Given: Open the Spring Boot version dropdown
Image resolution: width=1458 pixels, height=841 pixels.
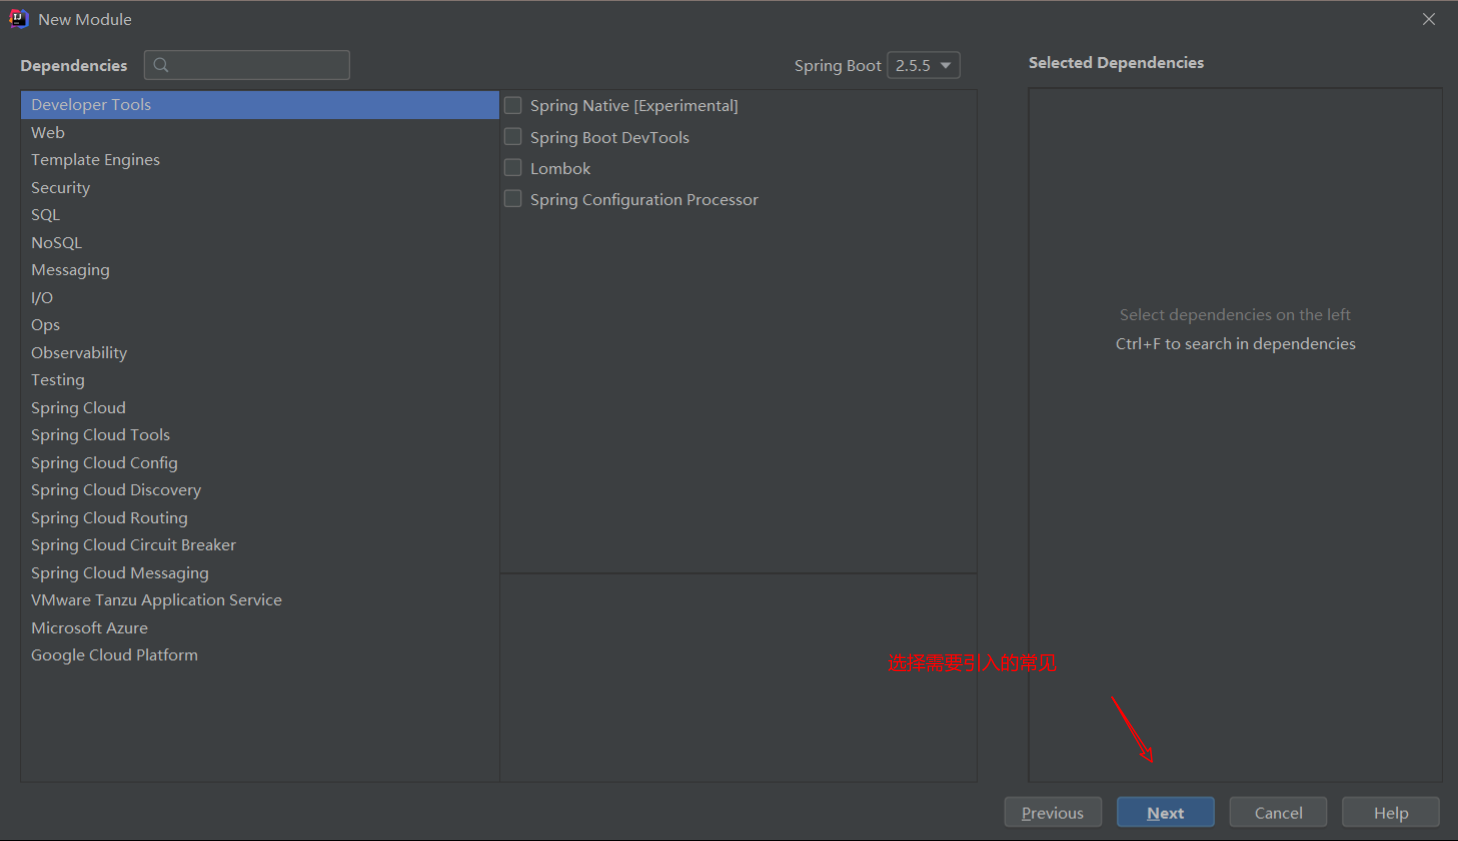Looking at the screenshot, I should pyautogui.click(x=924, y=65).
